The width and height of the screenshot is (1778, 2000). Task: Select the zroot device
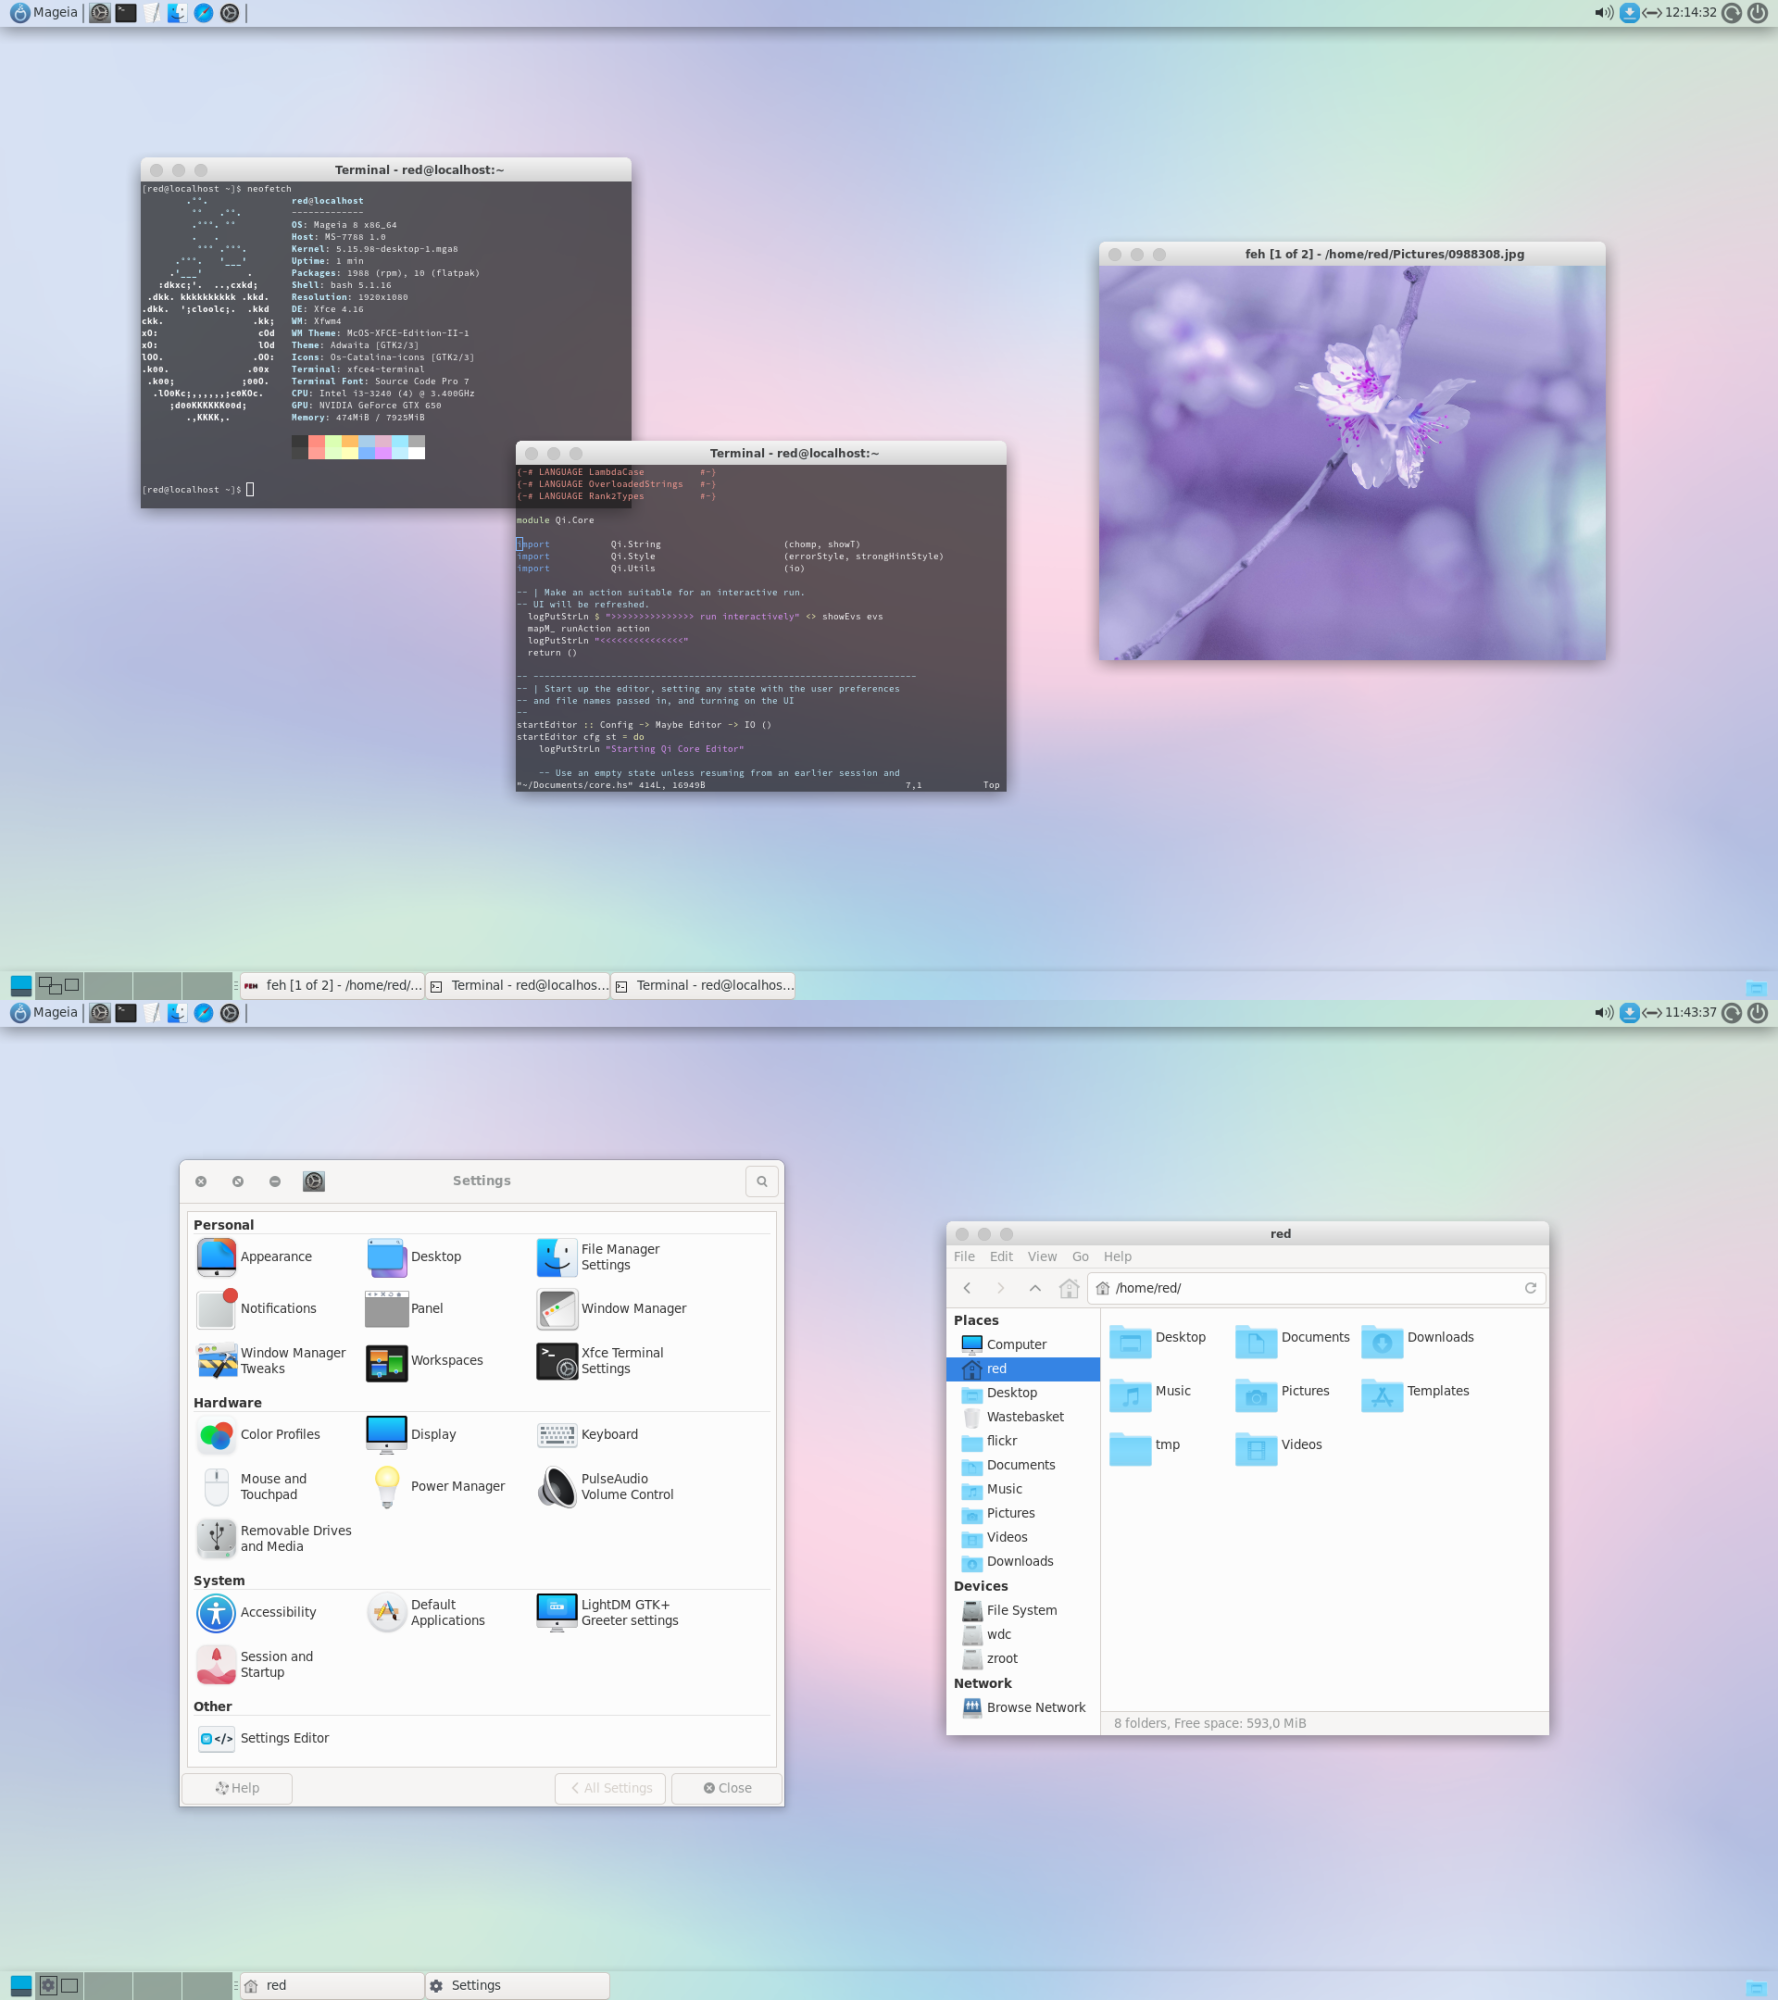click(x=1023, y=1659)
